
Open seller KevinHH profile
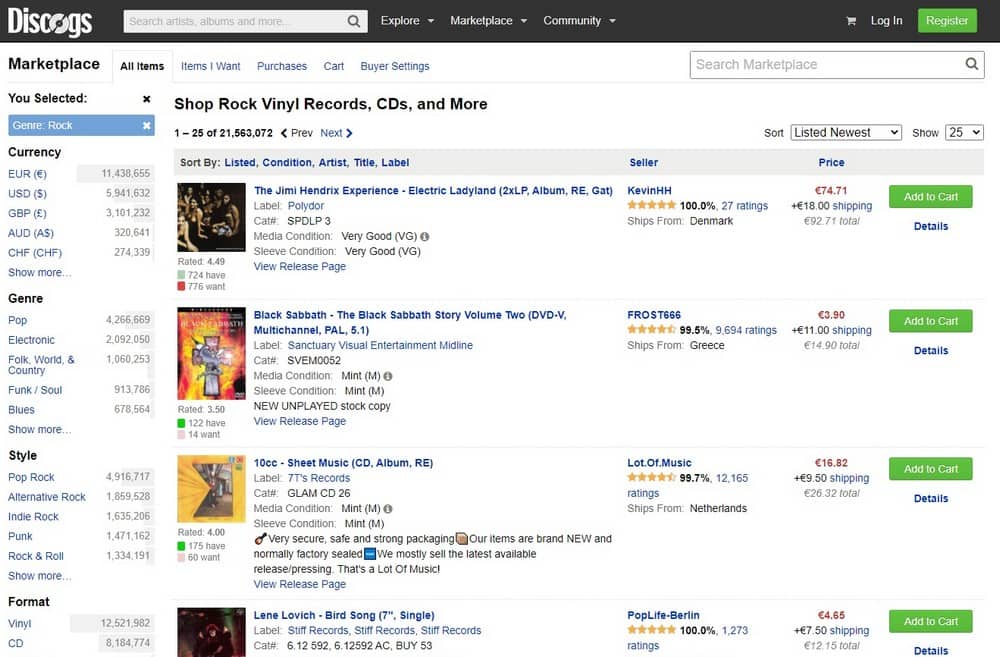649,191
